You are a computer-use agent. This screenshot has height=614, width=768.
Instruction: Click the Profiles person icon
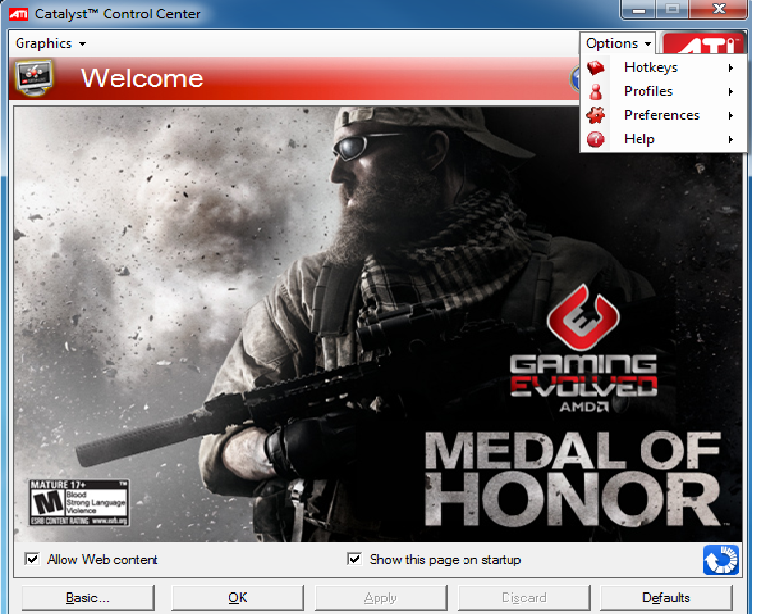tap(596, 92)
